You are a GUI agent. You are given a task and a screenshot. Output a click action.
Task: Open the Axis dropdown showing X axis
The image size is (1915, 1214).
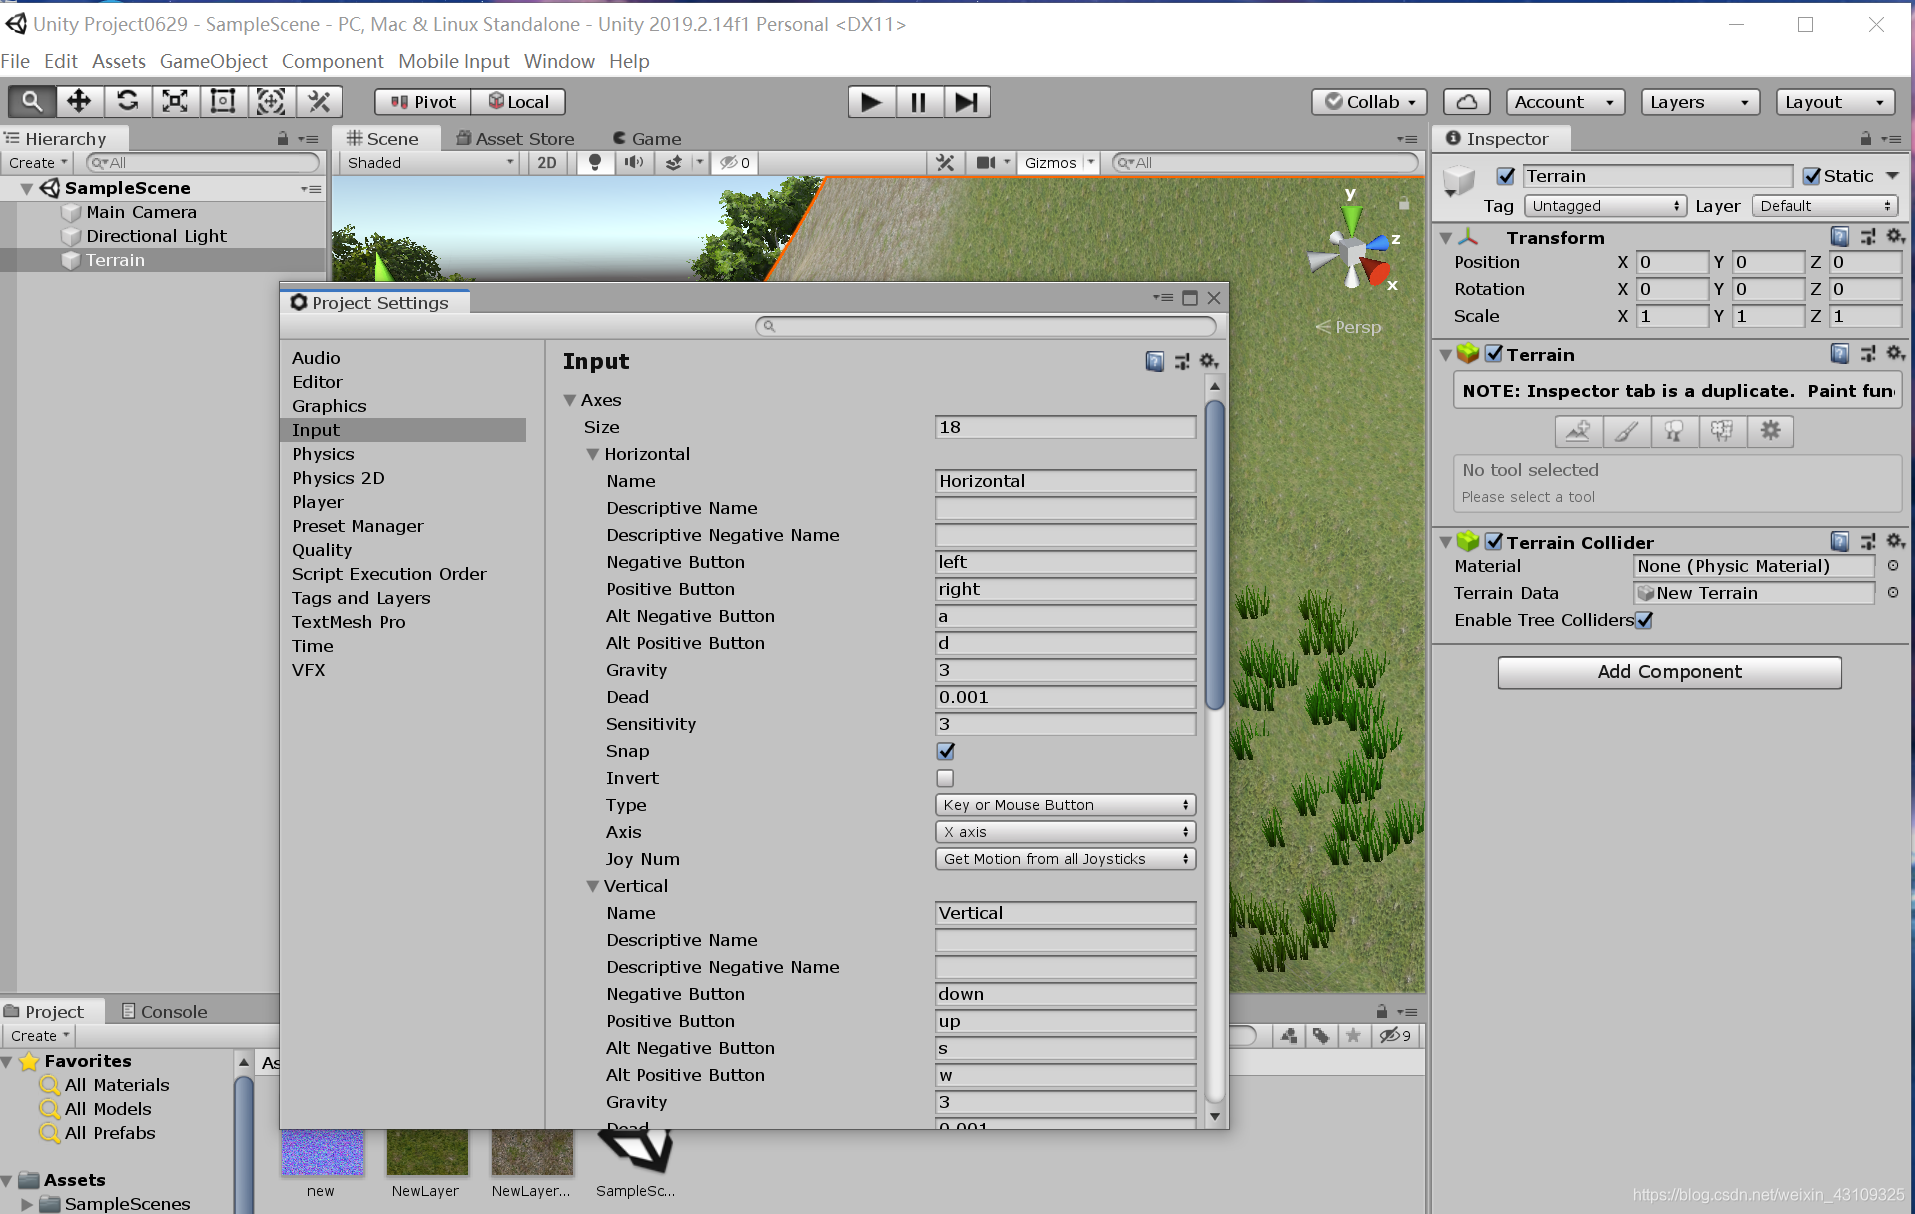pyautogui.click(x=1066, y=832)
